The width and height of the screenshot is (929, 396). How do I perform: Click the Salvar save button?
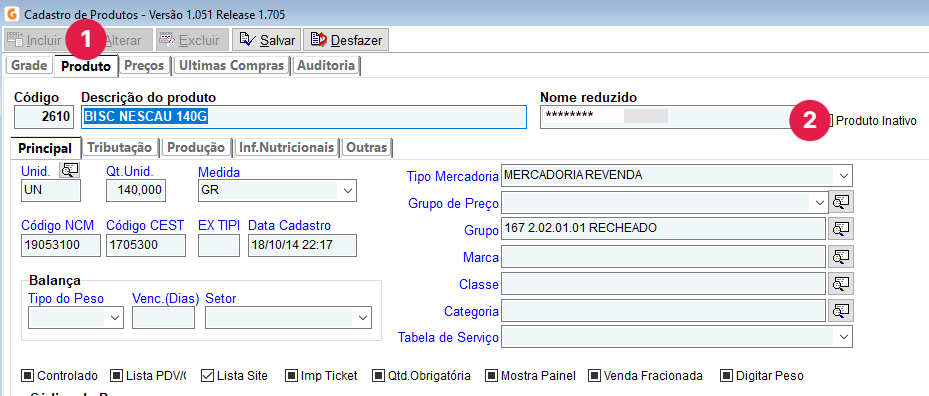click(267, 40)
